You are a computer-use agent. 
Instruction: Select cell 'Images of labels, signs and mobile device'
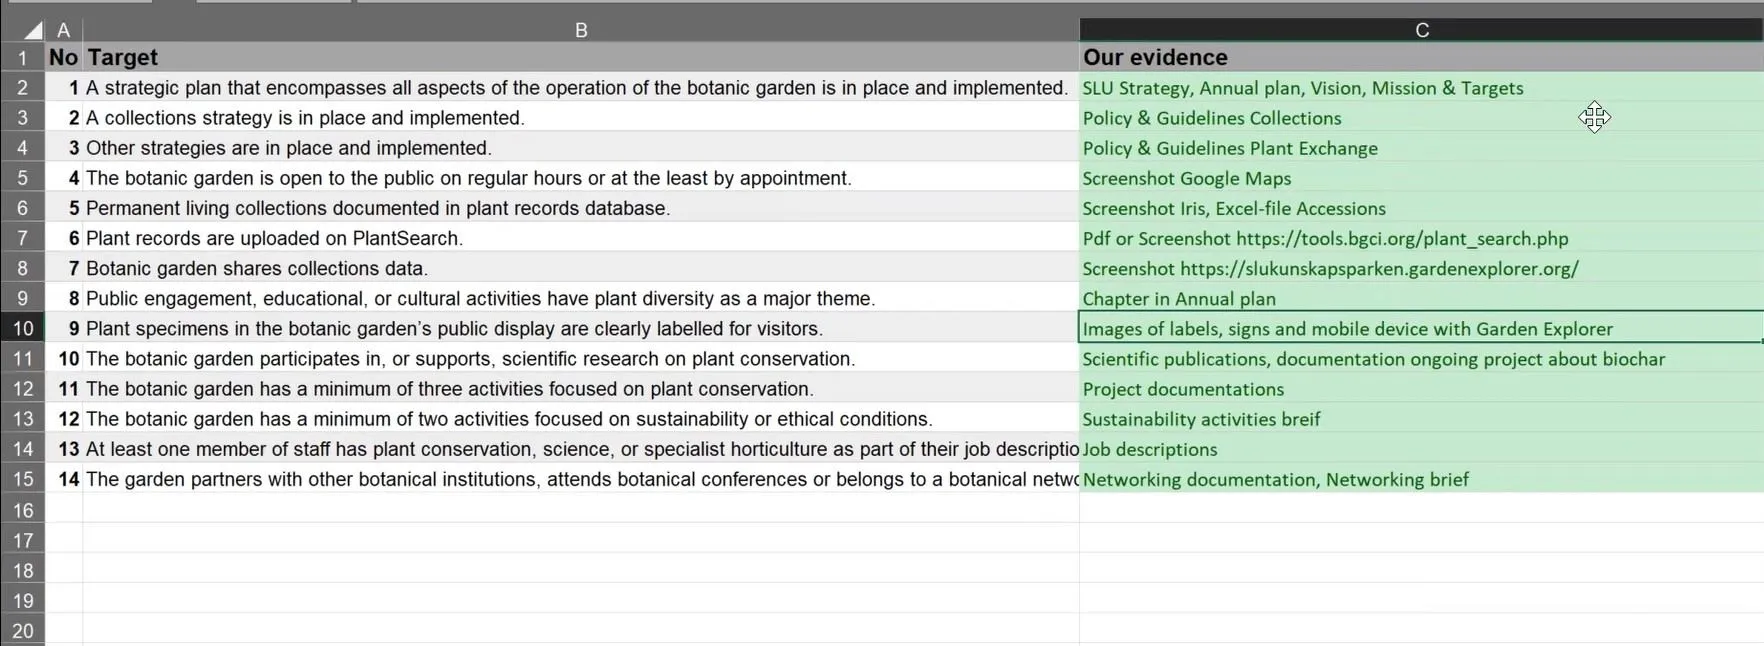(1422, 328)
